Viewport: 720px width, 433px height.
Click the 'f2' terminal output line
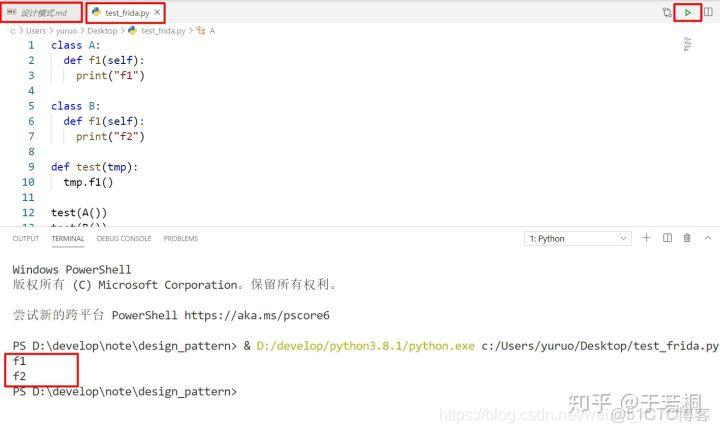tap(19, 376)
